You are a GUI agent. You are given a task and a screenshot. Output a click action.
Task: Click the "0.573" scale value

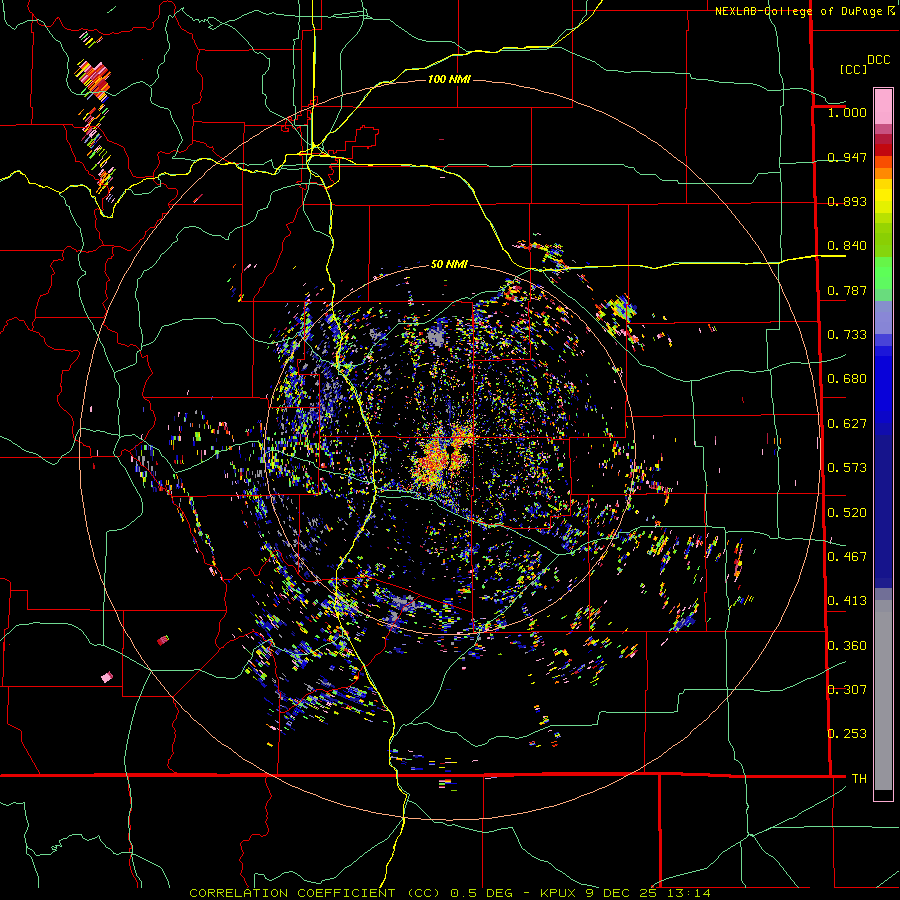pos(847,468)
